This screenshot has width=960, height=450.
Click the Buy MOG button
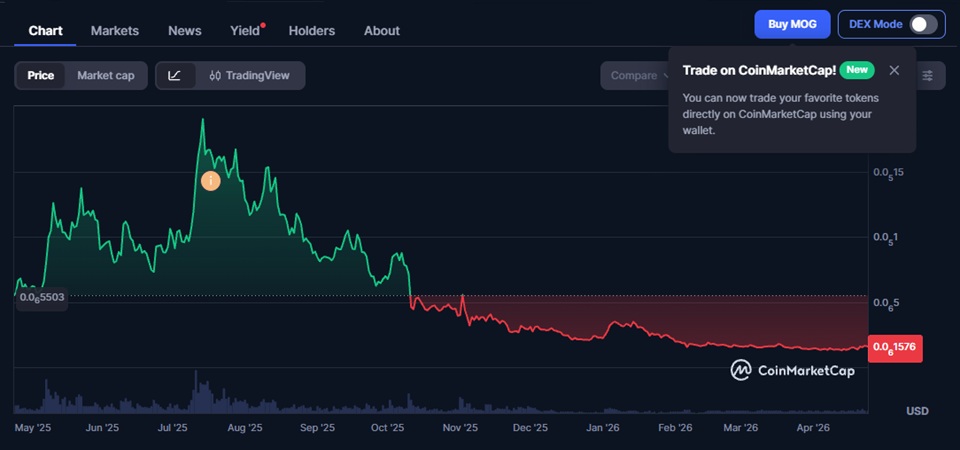[792, 24]
